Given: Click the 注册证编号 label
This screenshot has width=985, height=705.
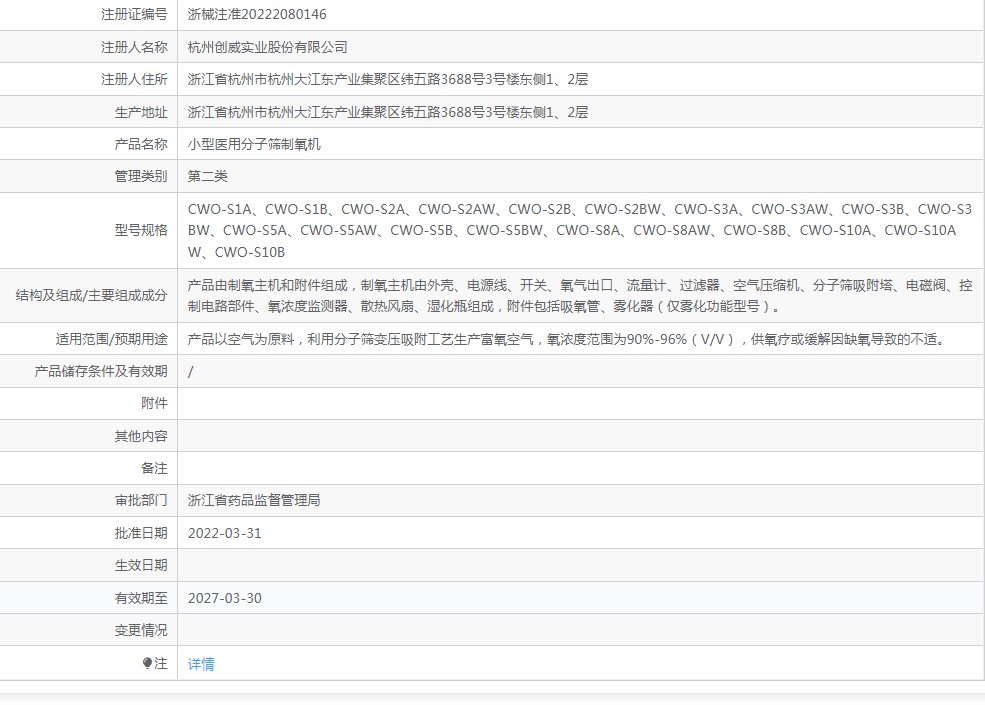Looking at the screenshot, I should (x=134, y=14).
